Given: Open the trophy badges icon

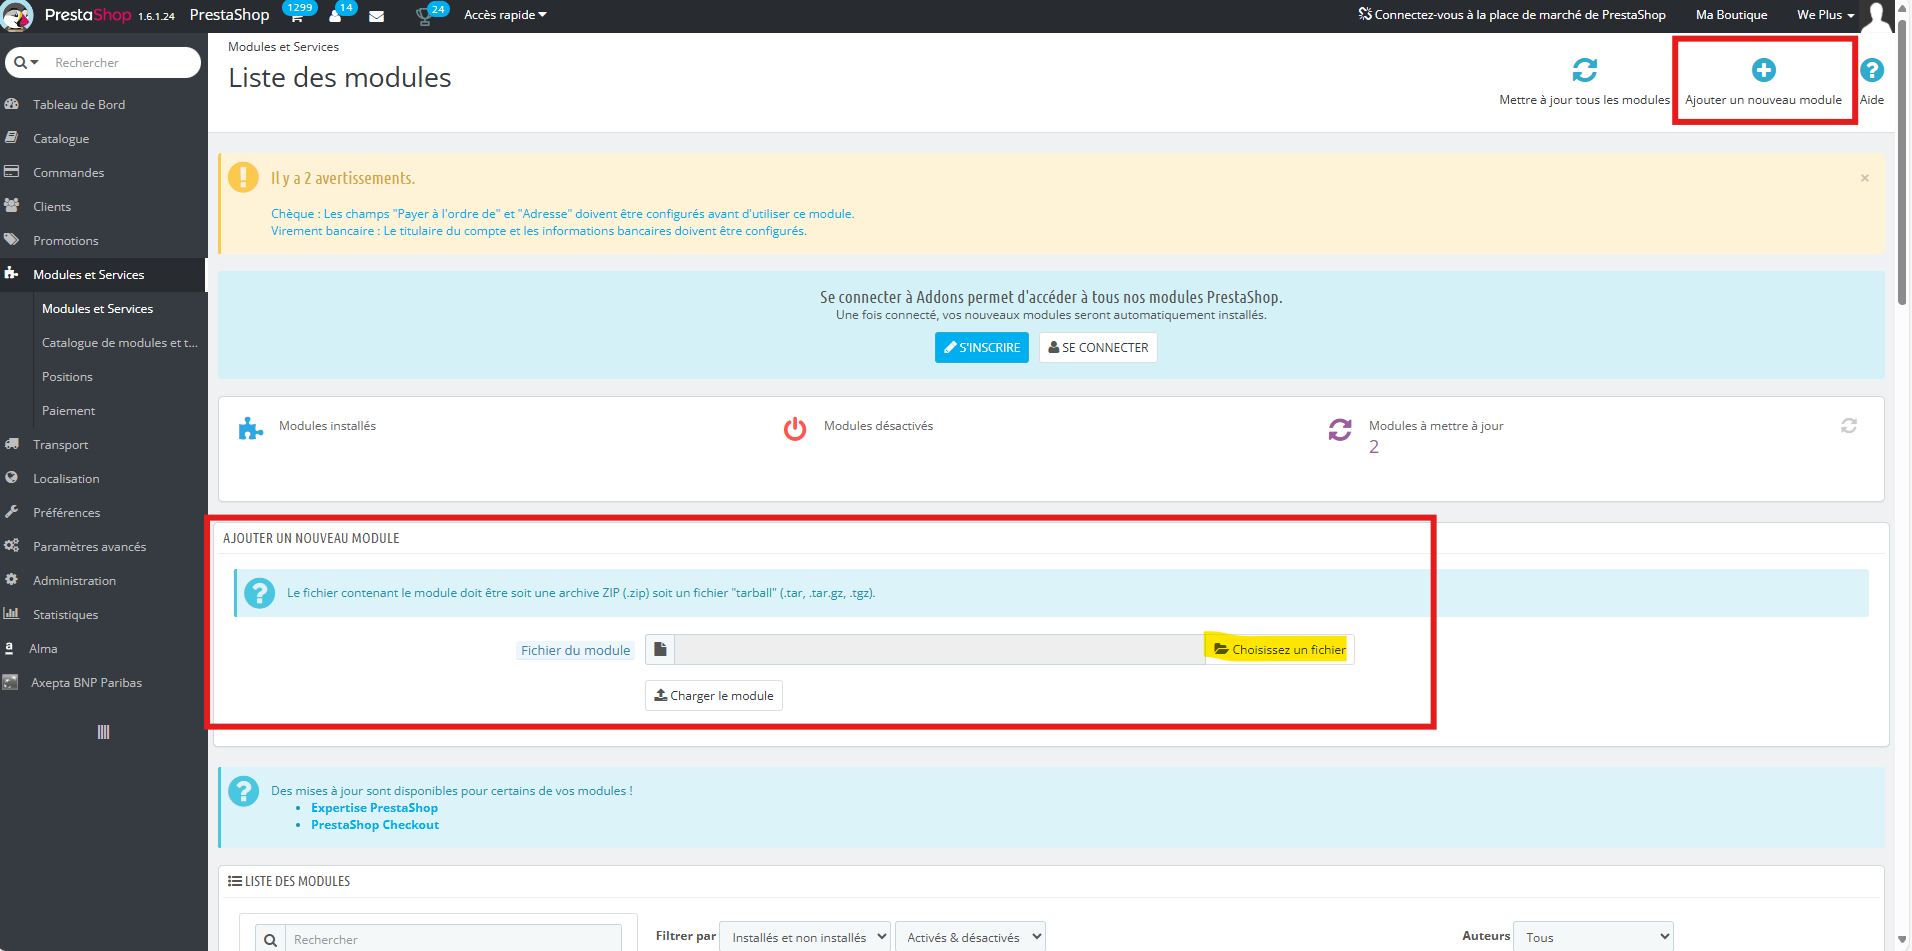Looking at the screenshot, I should click(x=424, y=16).
